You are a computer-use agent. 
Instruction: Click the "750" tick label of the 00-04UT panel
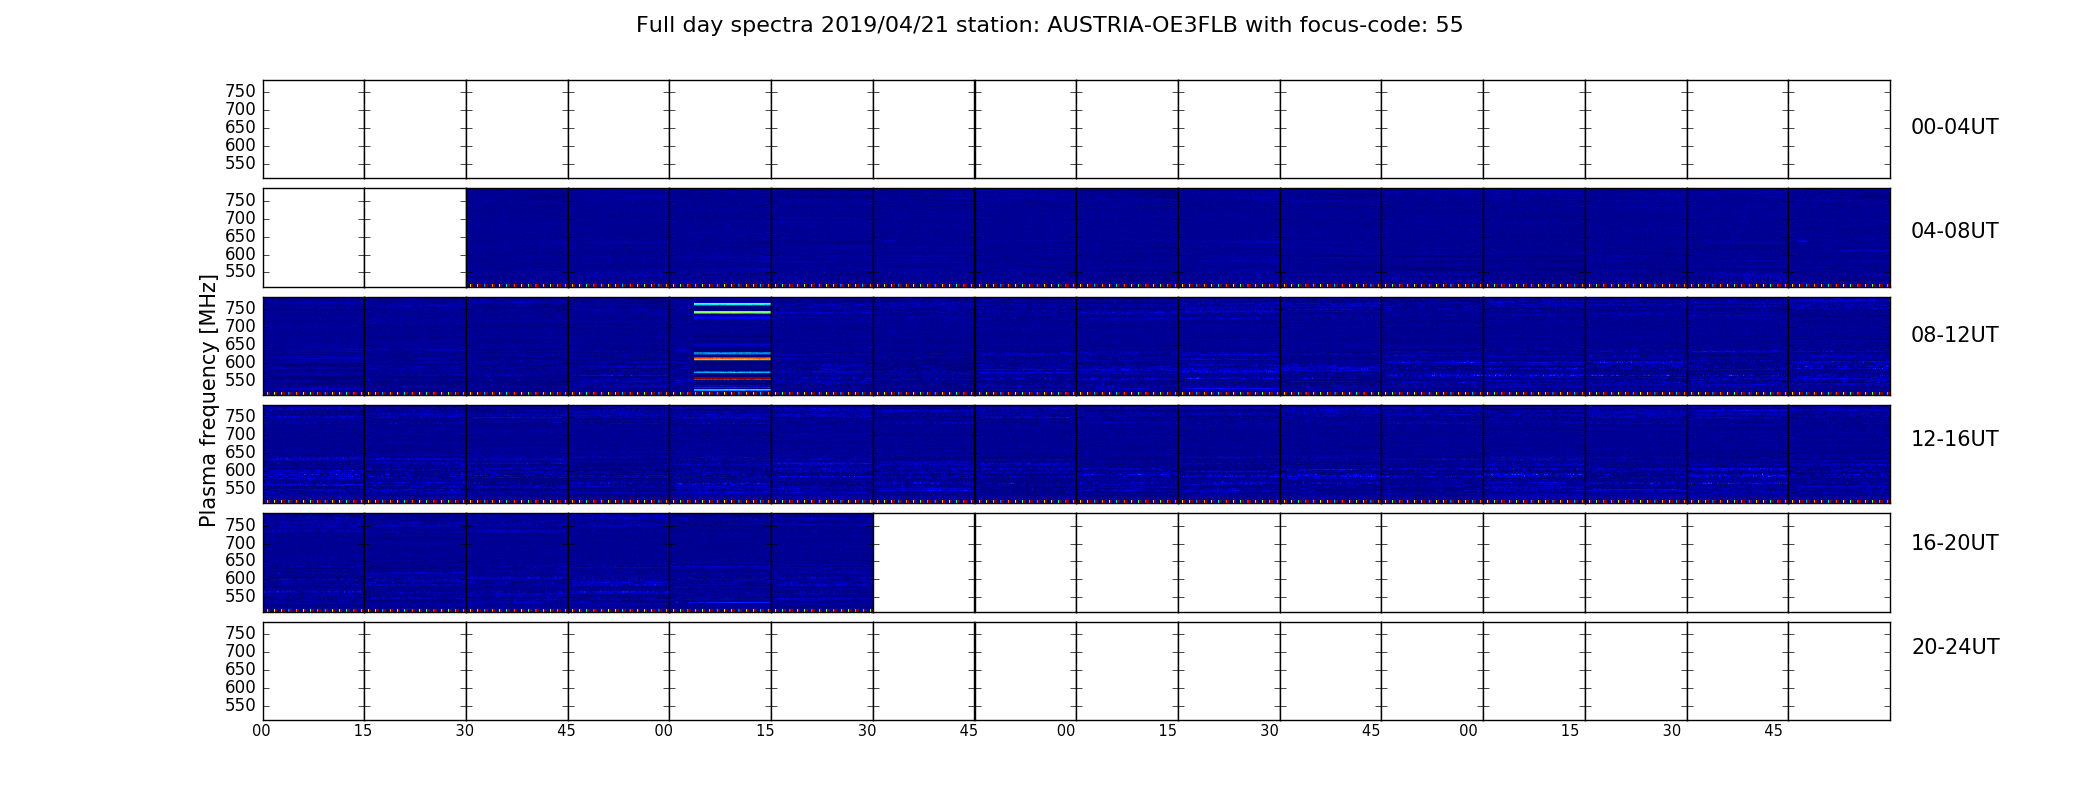[x=240, y=91]
